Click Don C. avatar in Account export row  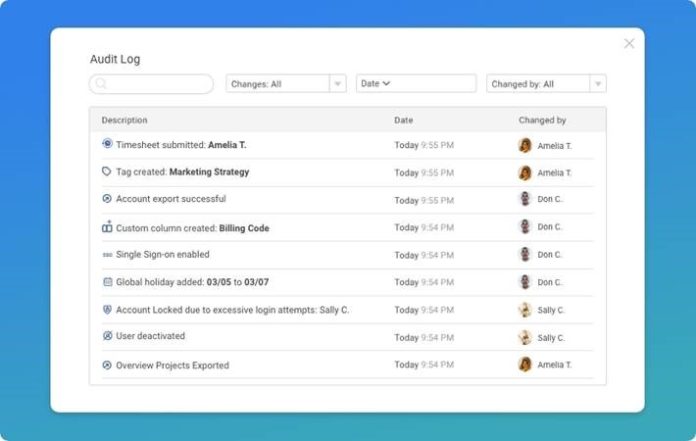525,199
